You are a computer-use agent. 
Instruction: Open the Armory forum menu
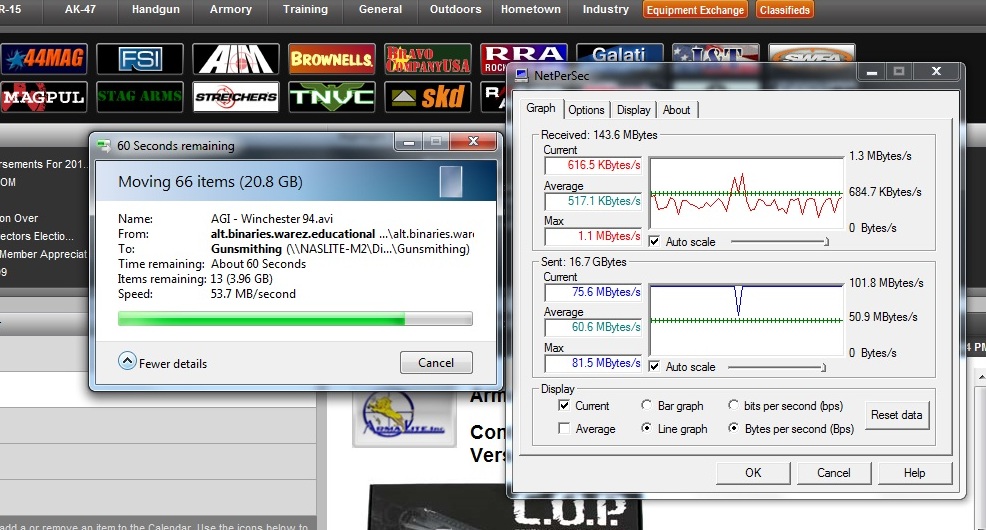231,9
